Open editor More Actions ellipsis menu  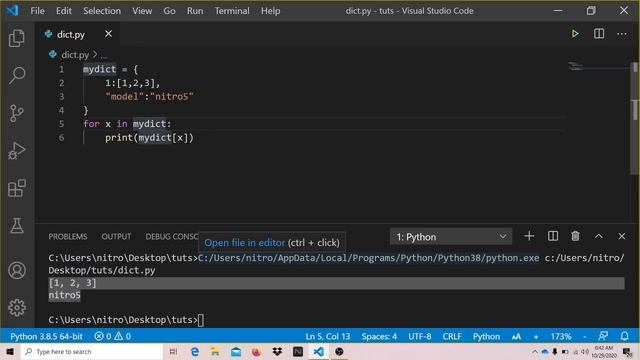[x=622, y=34]
